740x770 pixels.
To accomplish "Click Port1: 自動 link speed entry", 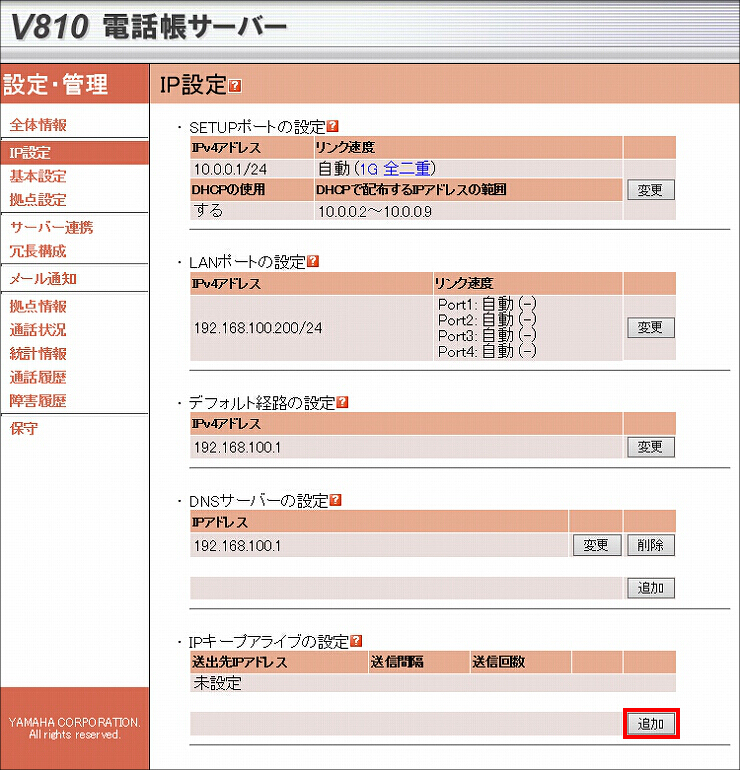I will tap(487, 304).
